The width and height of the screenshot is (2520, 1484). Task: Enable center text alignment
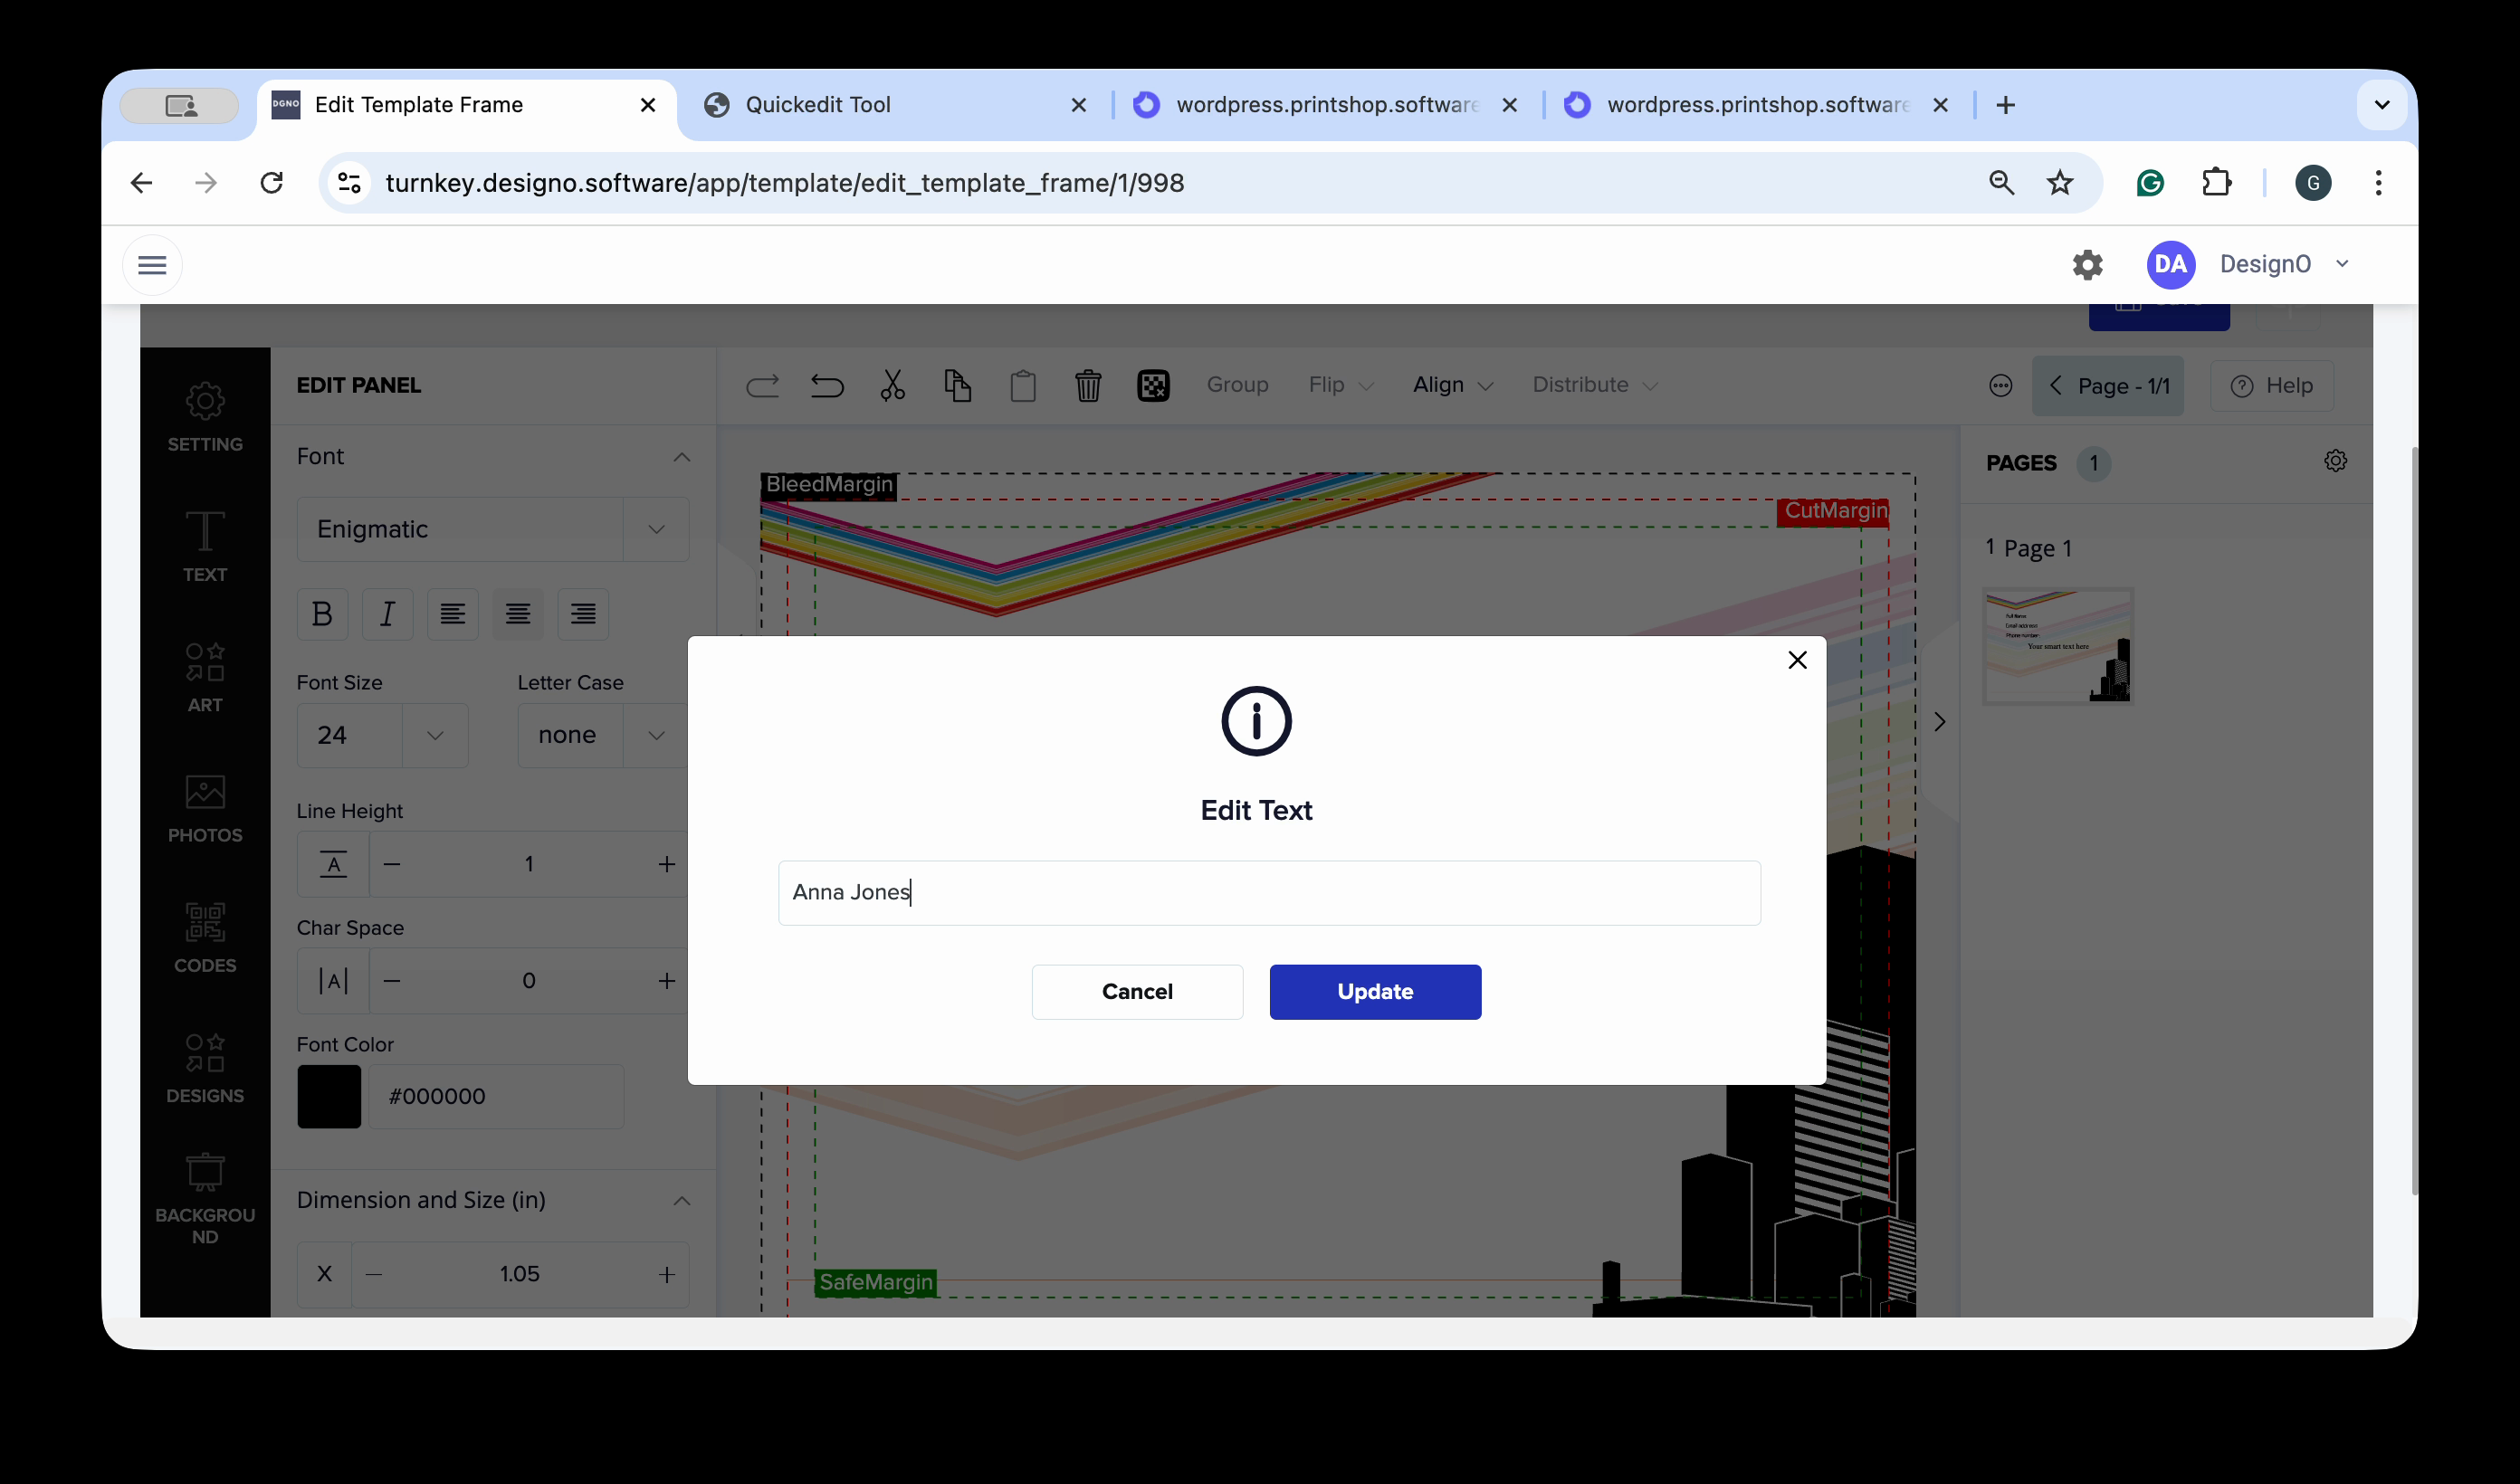(518, 613)
